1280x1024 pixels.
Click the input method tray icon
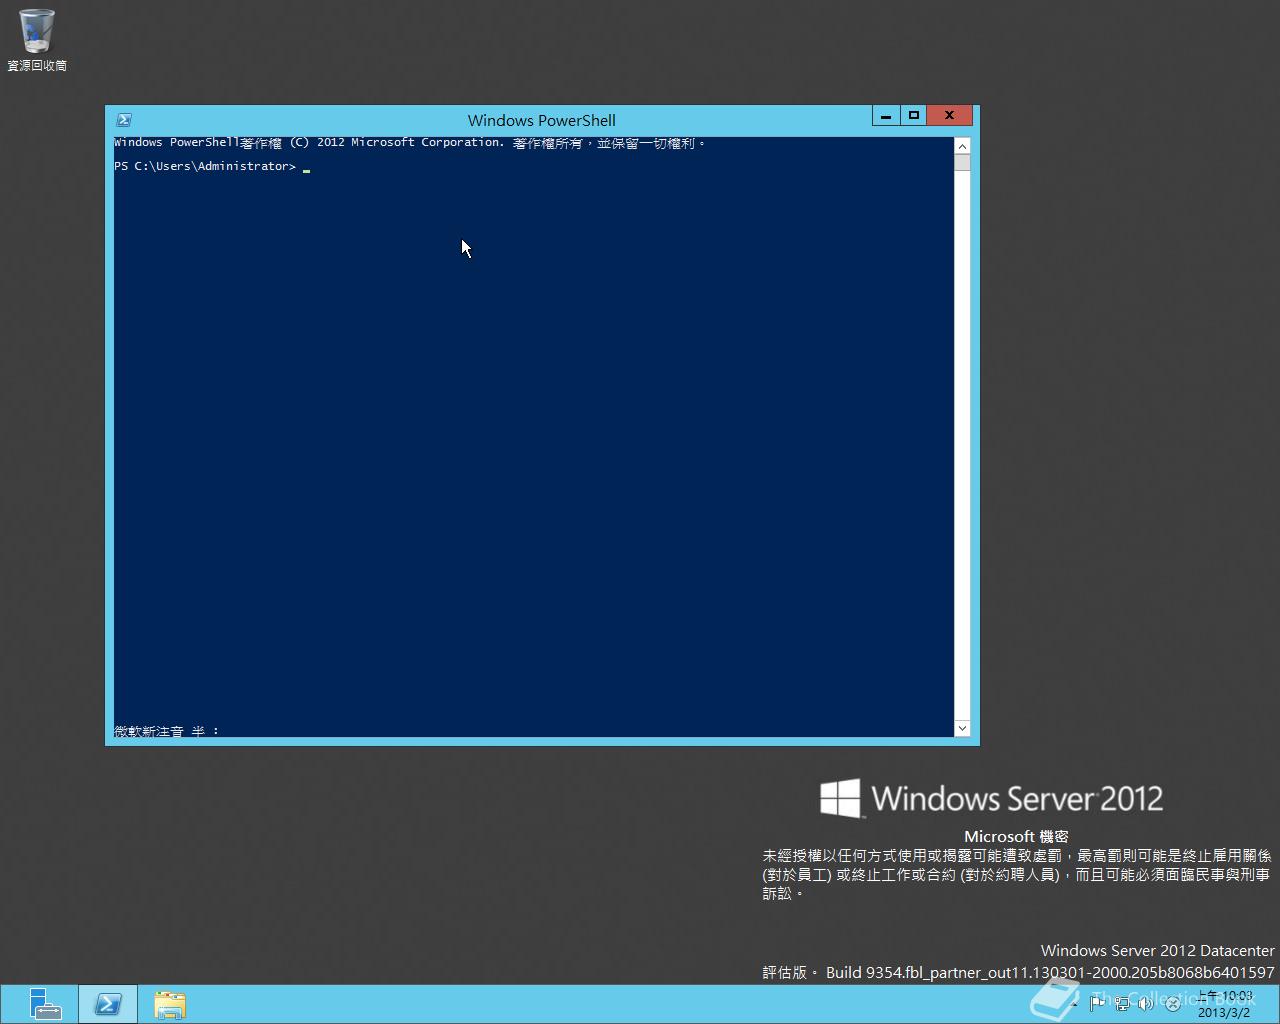tap(1172, 1003)
